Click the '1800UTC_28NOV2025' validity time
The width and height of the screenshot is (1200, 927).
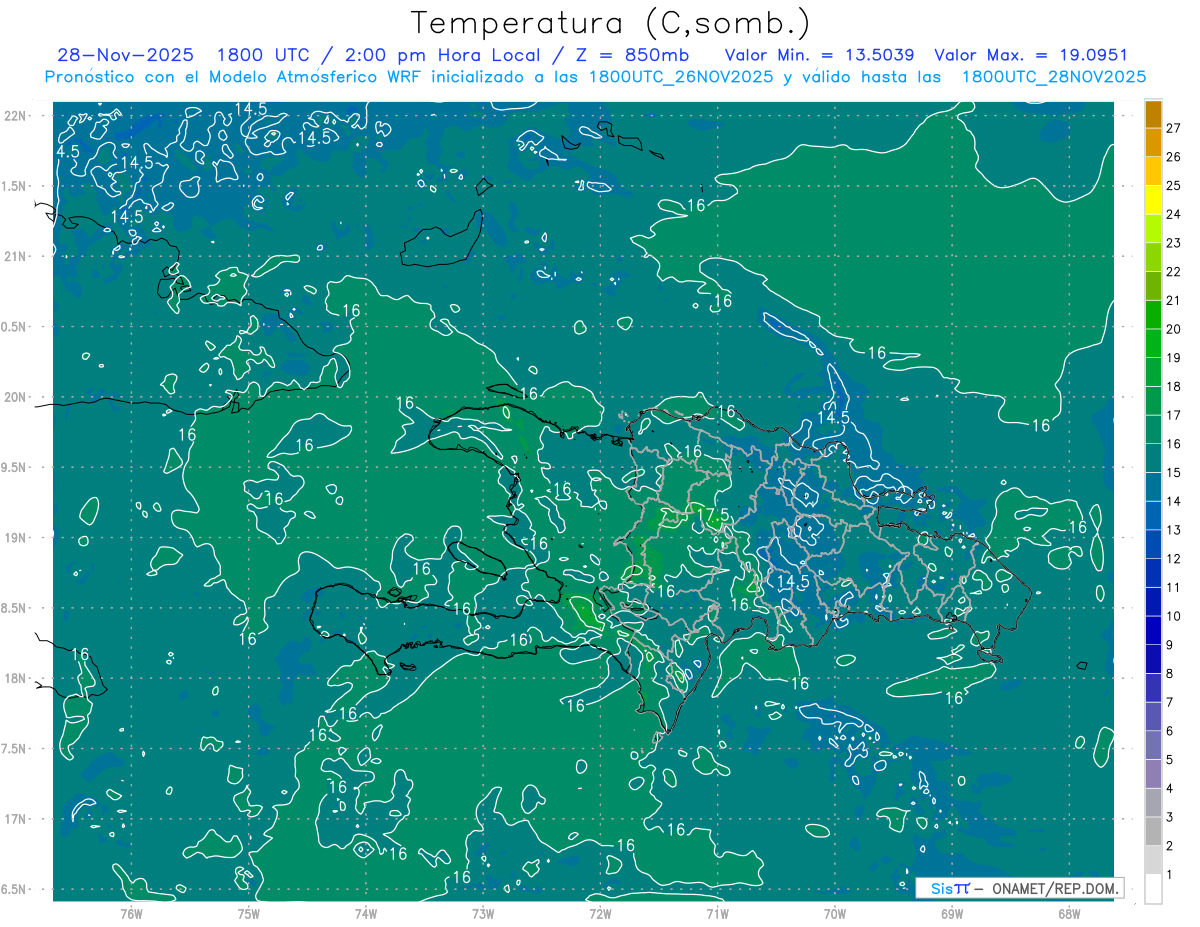[x=1053, y=77]
